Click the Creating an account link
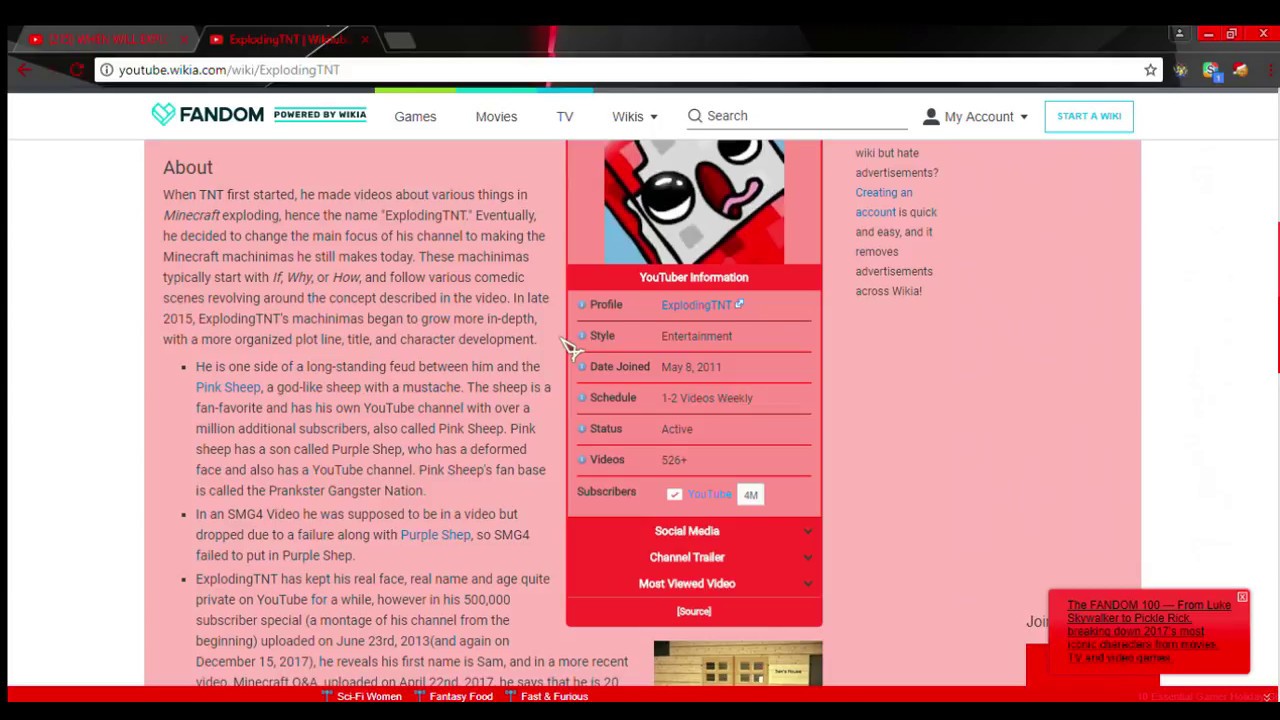Image resolution: width=1280 pixels, height=720 pixels. point(884,202)
